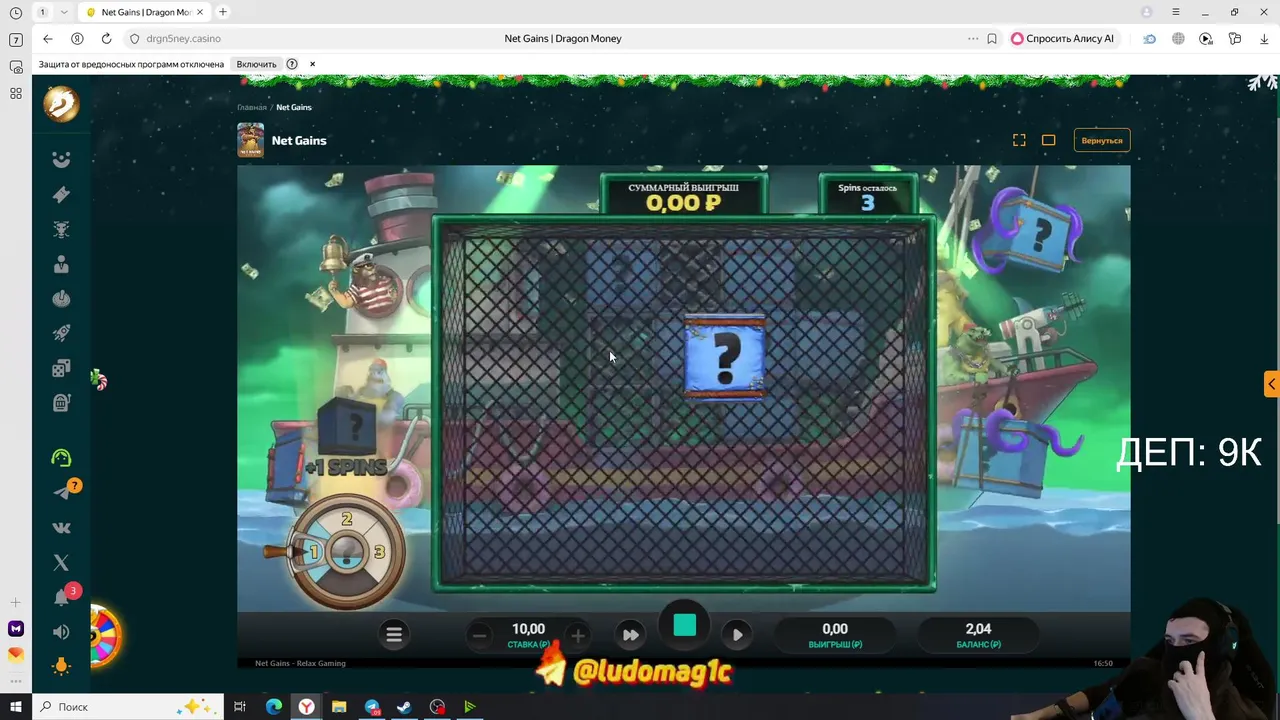Open the rocket crash games section
1280x720 pixels.
[x=61, y=333]
